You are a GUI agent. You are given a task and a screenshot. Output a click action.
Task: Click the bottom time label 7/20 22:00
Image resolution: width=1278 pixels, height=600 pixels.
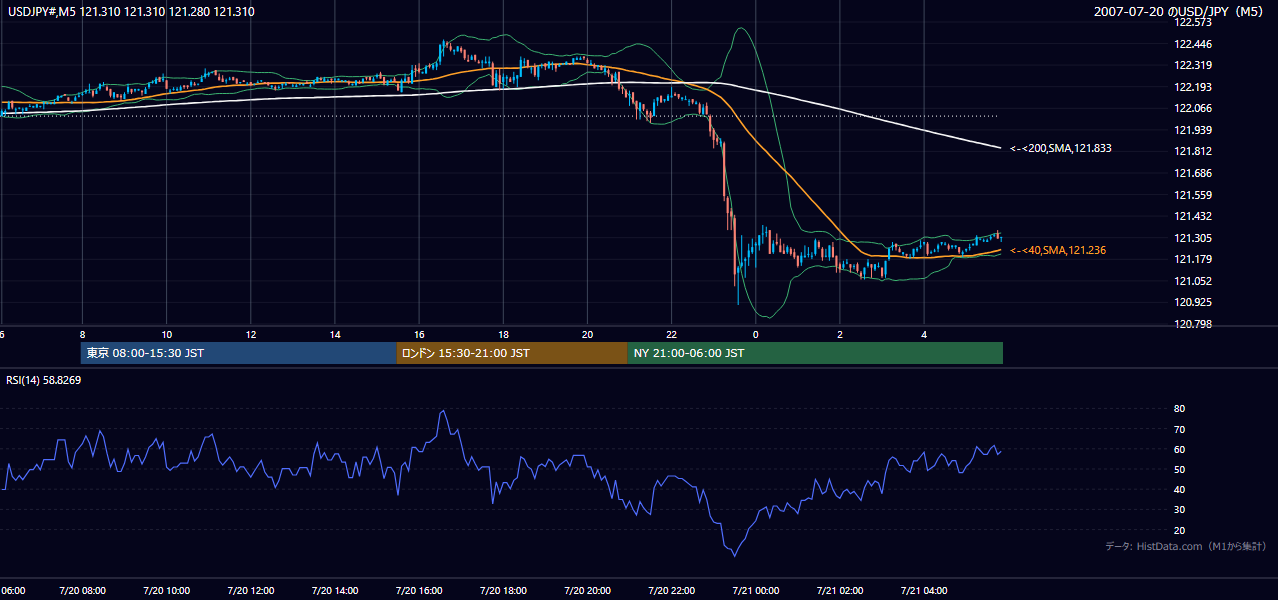pos(671,591)
